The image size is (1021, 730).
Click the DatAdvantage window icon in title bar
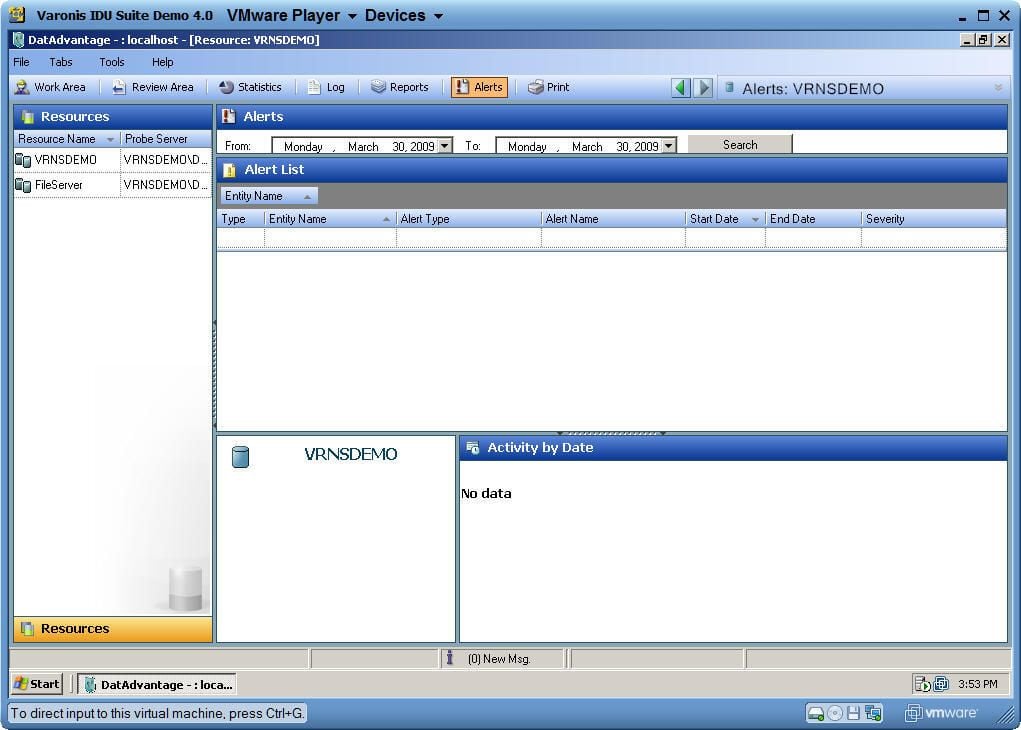[x=18, y=40]
